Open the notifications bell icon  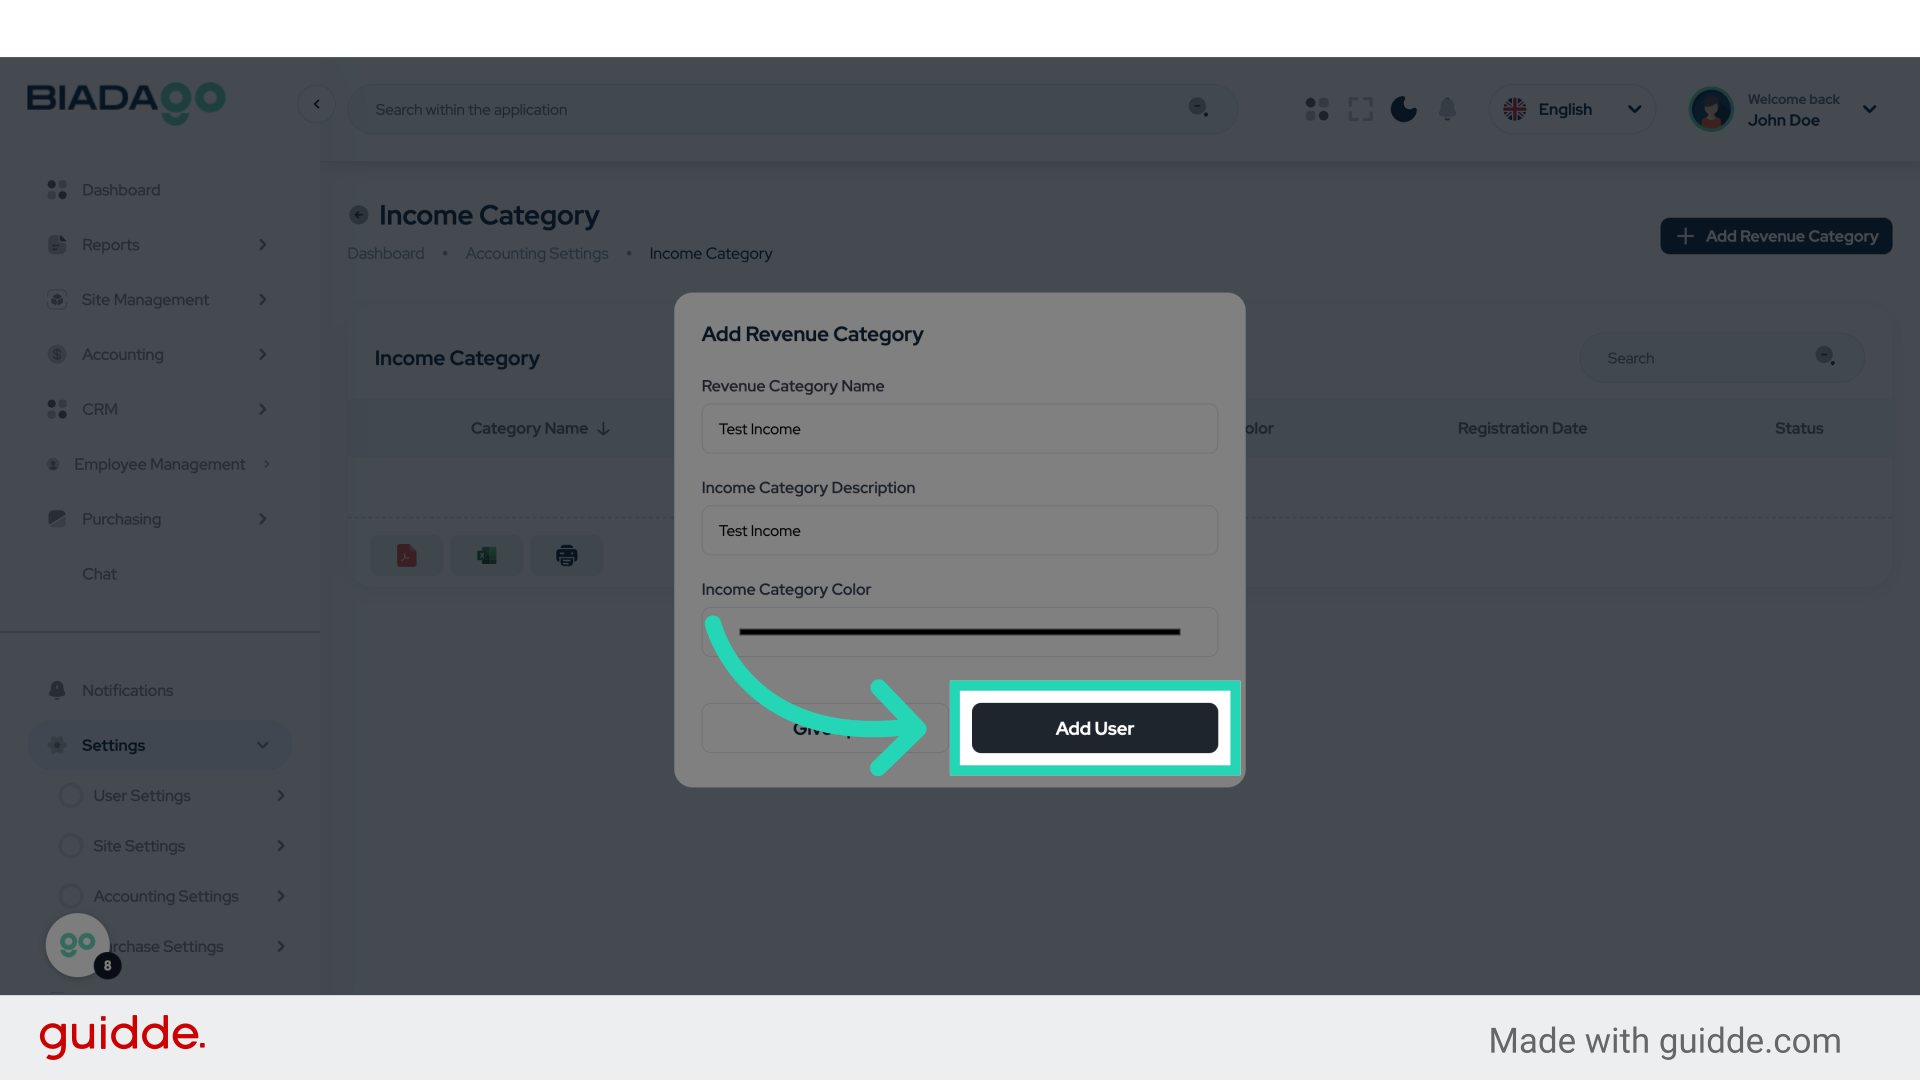pos(1447,109)
